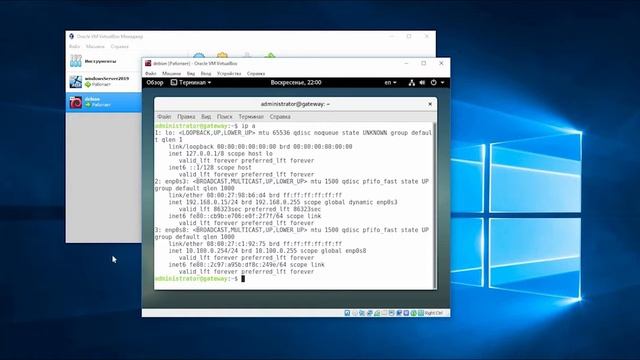Click Обзор activities button
640x360 pixels.
click(x=155, y=82)
